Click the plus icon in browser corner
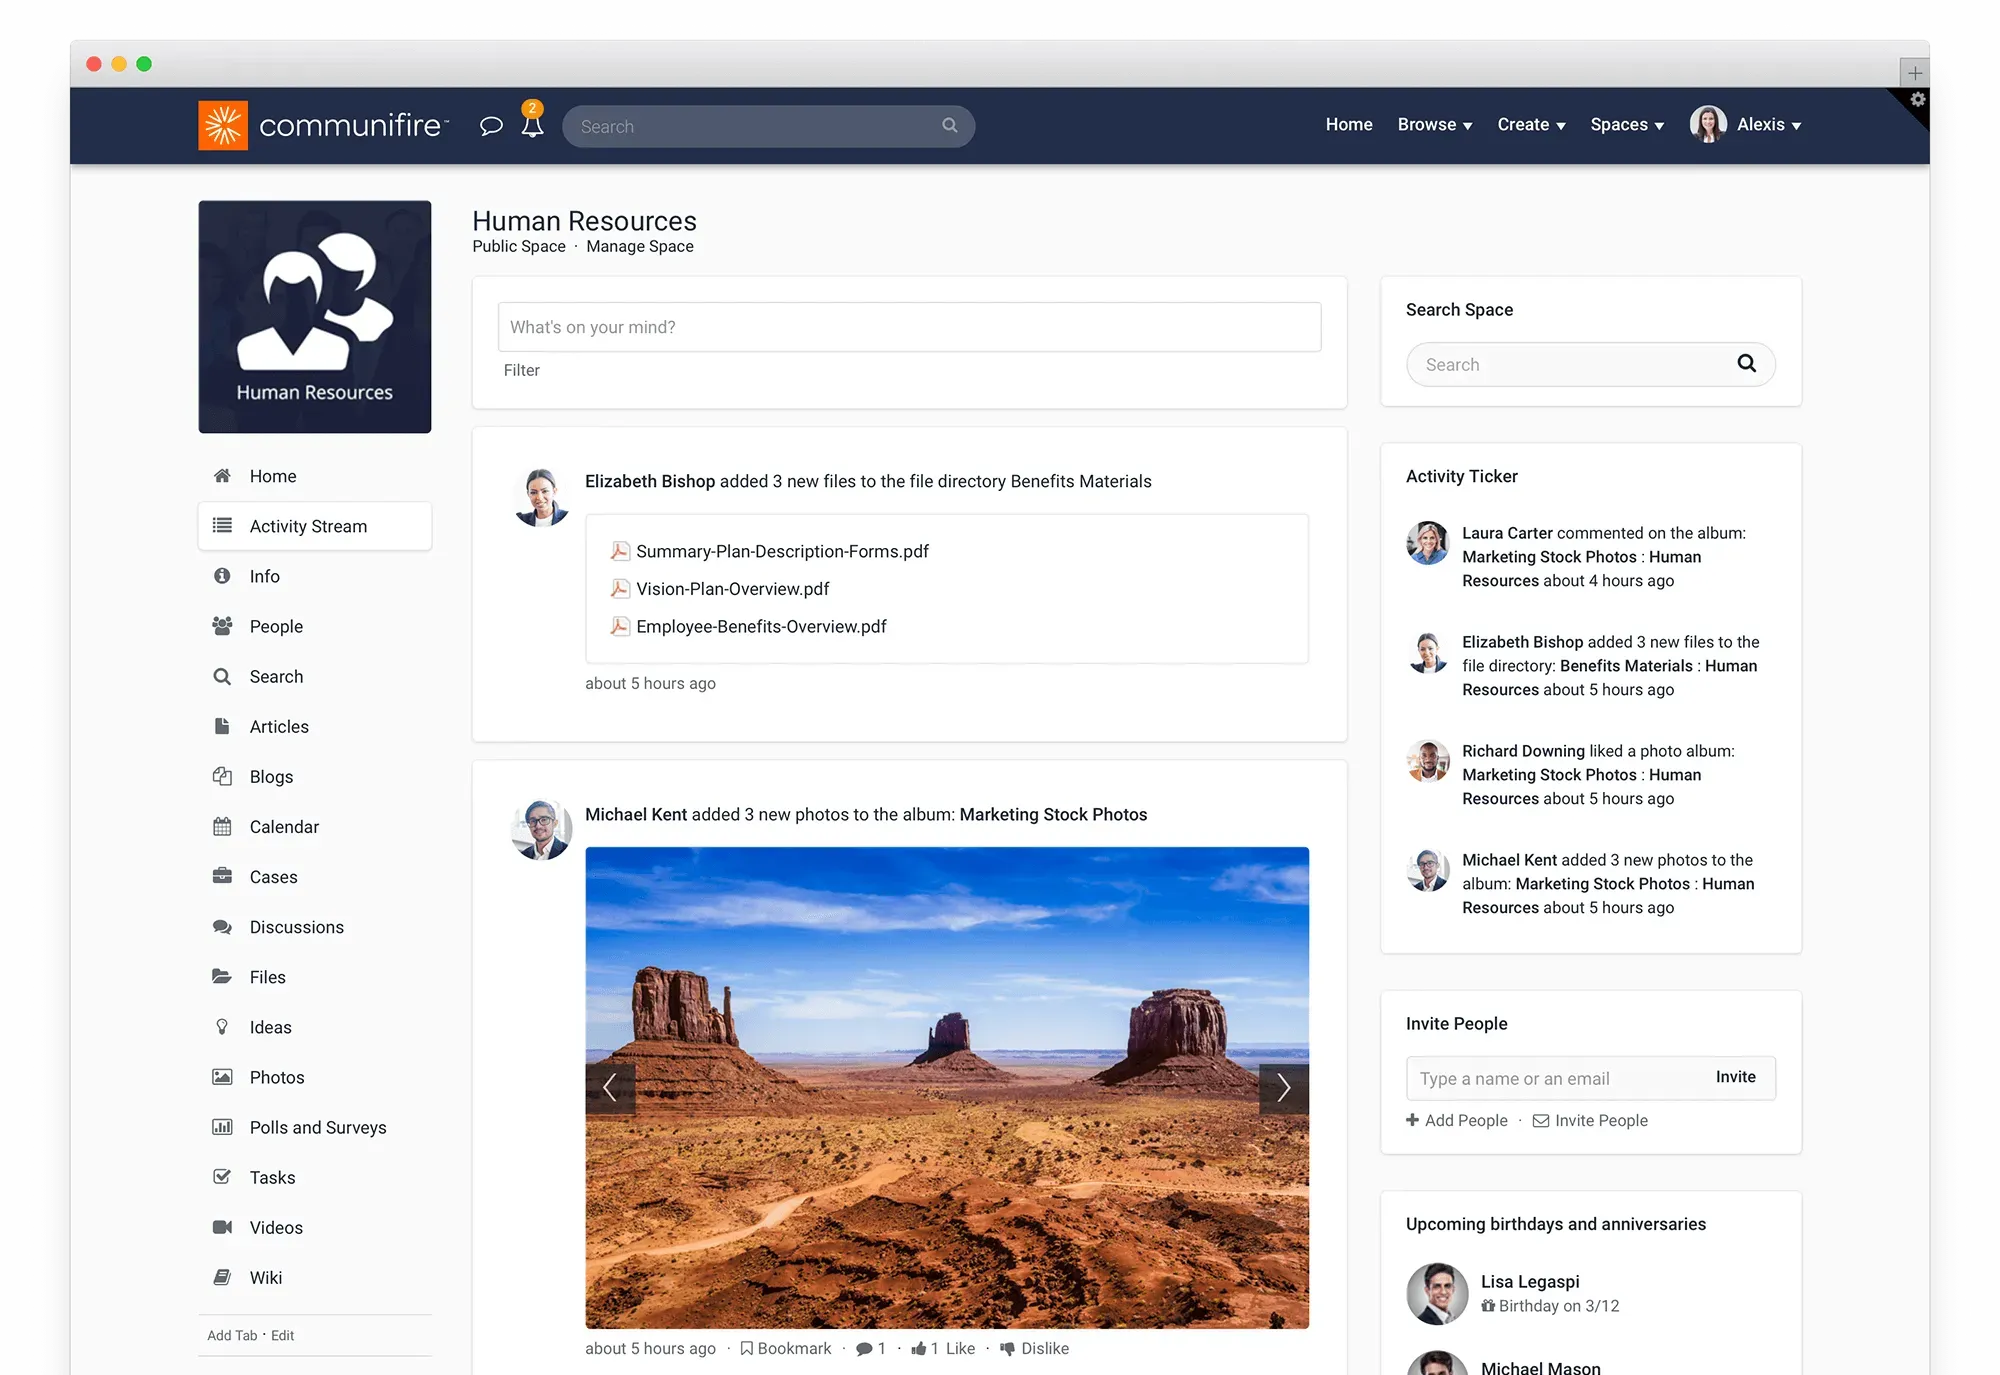The image size is (2000, 1375). tap(1914, 73)
